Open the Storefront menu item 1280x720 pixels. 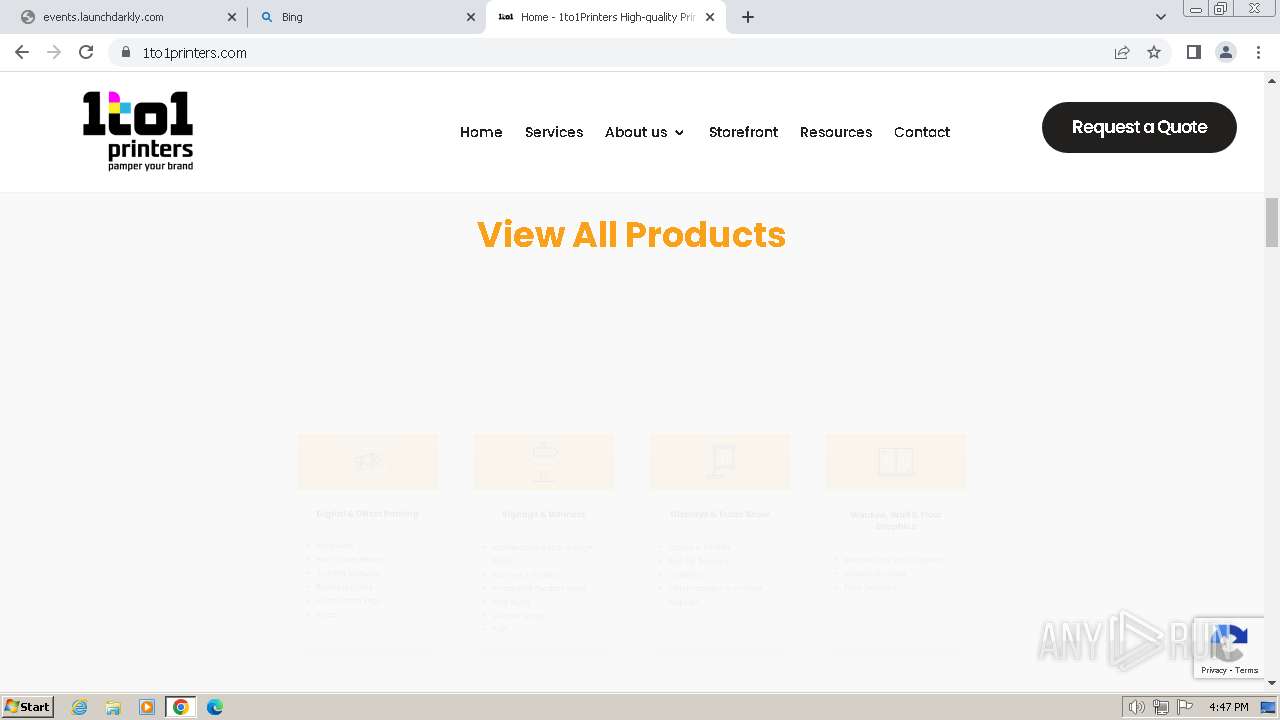[x=743, y=132]
